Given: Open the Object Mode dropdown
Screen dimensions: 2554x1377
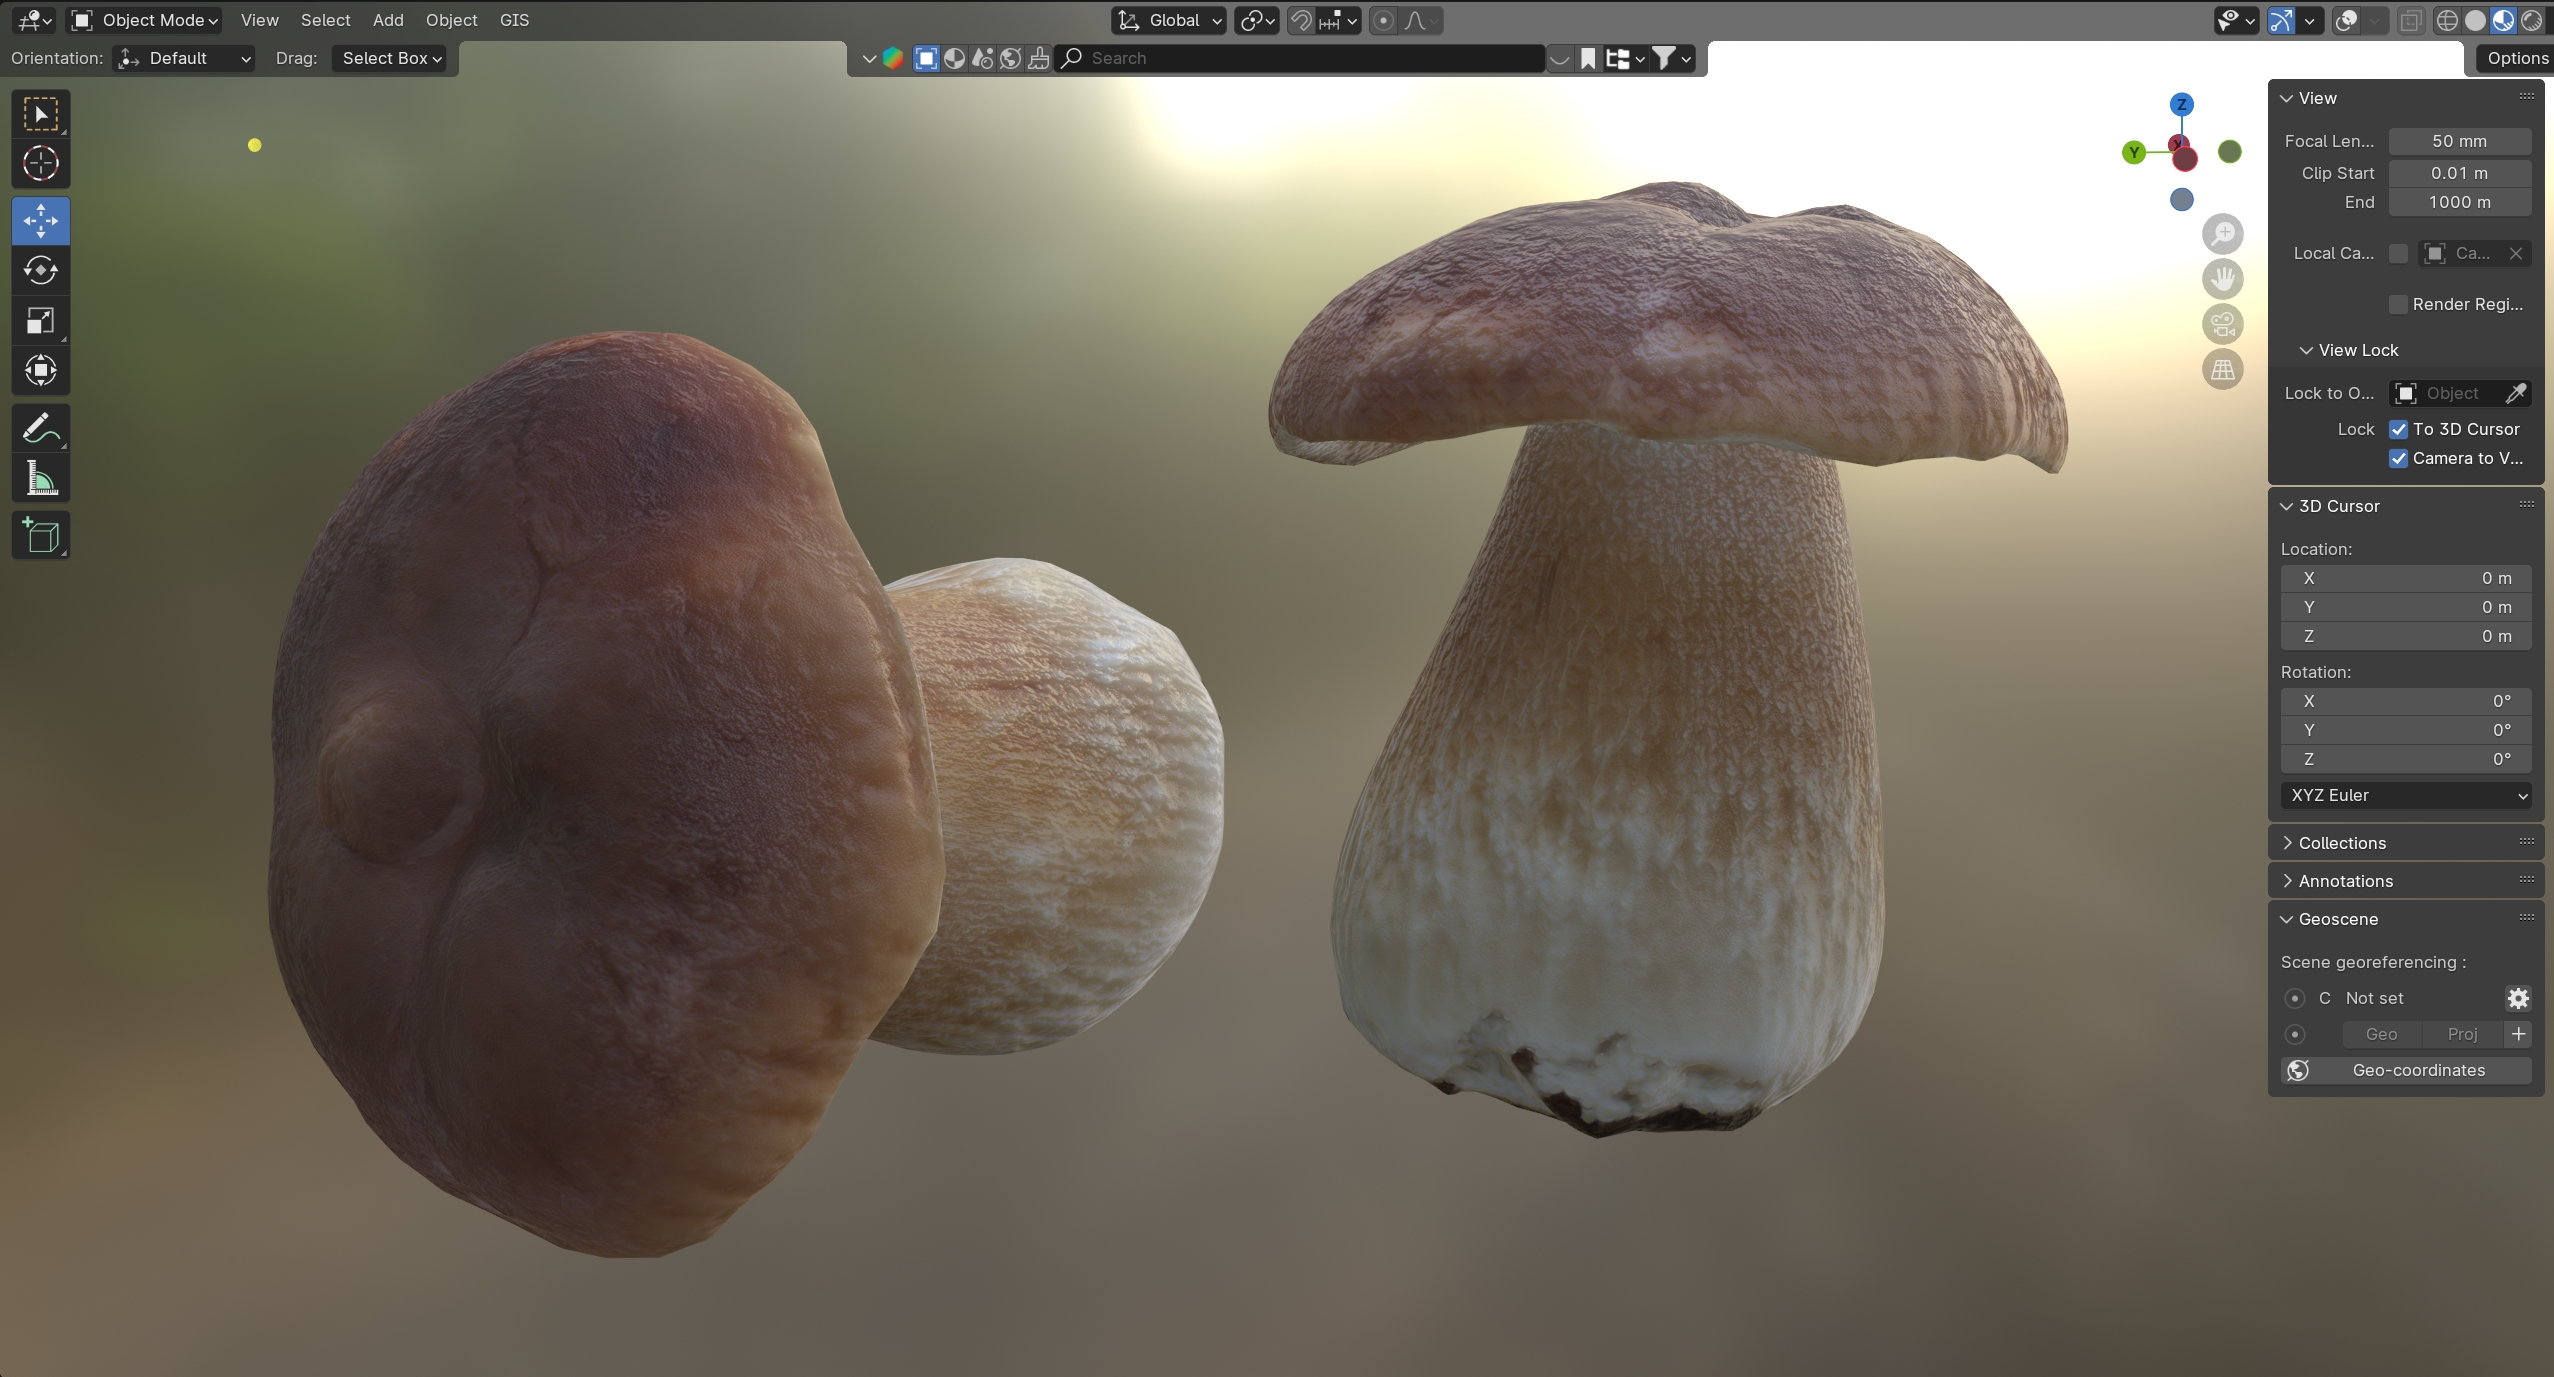Looking at the screenshot, I should point(145,20).
